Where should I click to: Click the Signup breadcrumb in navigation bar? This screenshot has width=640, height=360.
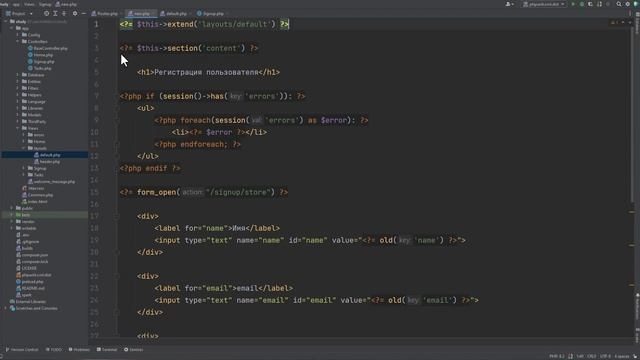[x=45, y=4]
